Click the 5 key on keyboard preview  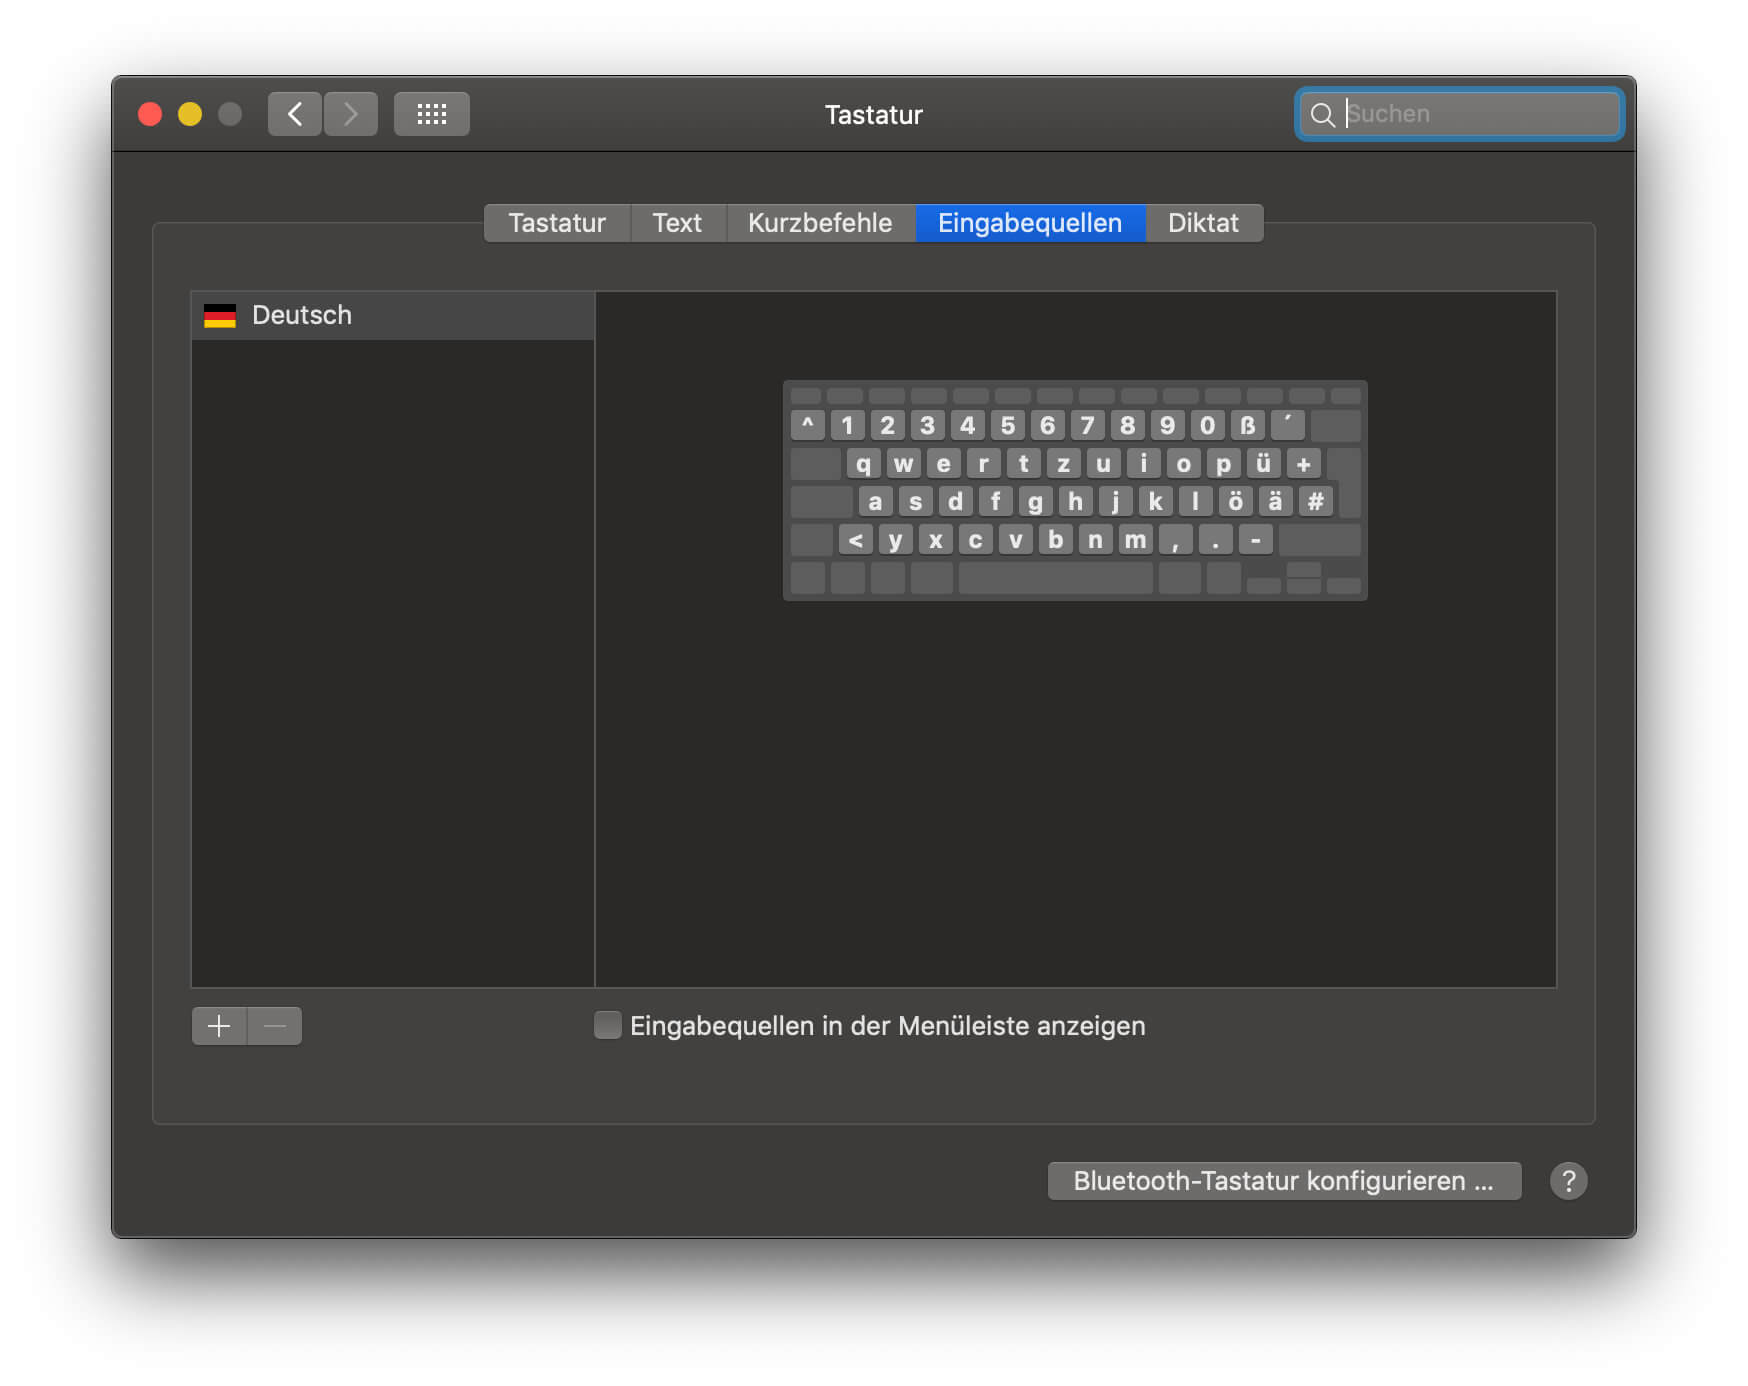click(x=1007, y=426)
